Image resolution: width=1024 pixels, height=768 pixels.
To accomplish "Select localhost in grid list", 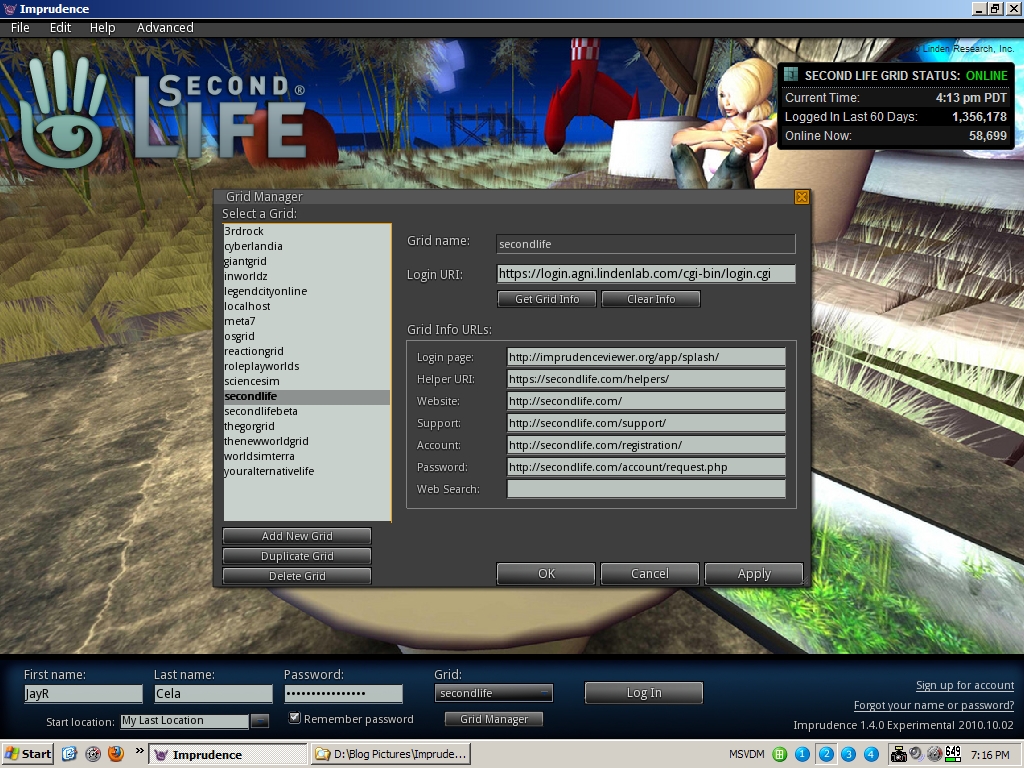I will [x=307, y=306].
